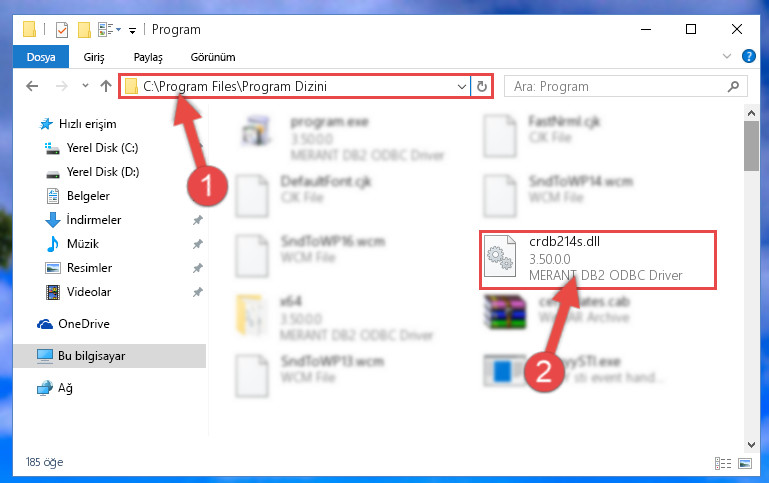769x483 pixels.
Task: Click the search magnifier icon
Action: (733, 87)
